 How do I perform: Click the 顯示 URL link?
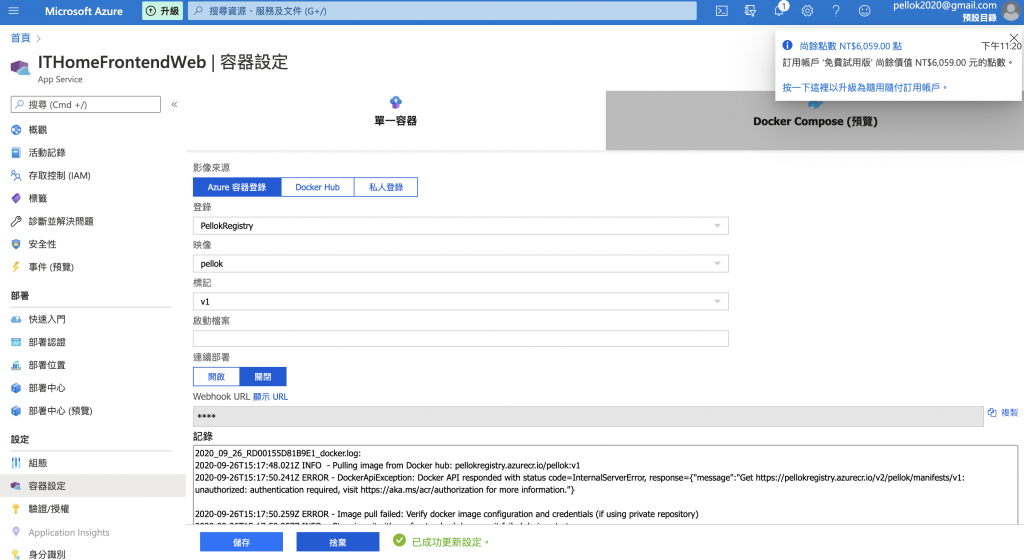[x=270, y=397]
